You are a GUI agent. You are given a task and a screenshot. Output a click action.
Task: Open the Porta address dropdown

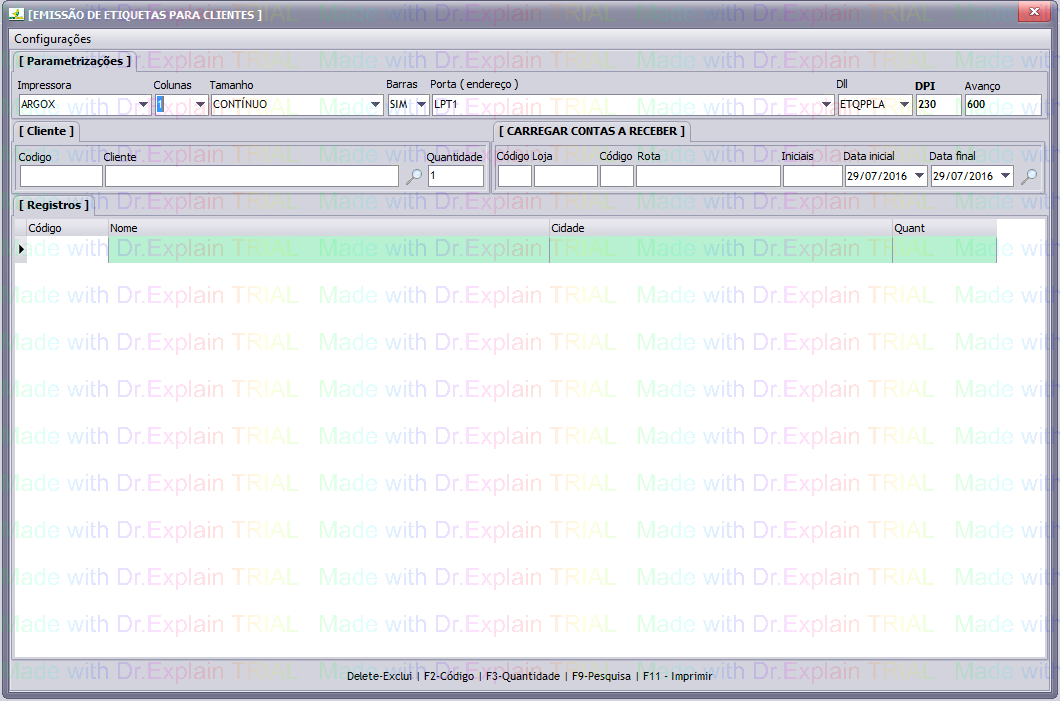point(827,105)
